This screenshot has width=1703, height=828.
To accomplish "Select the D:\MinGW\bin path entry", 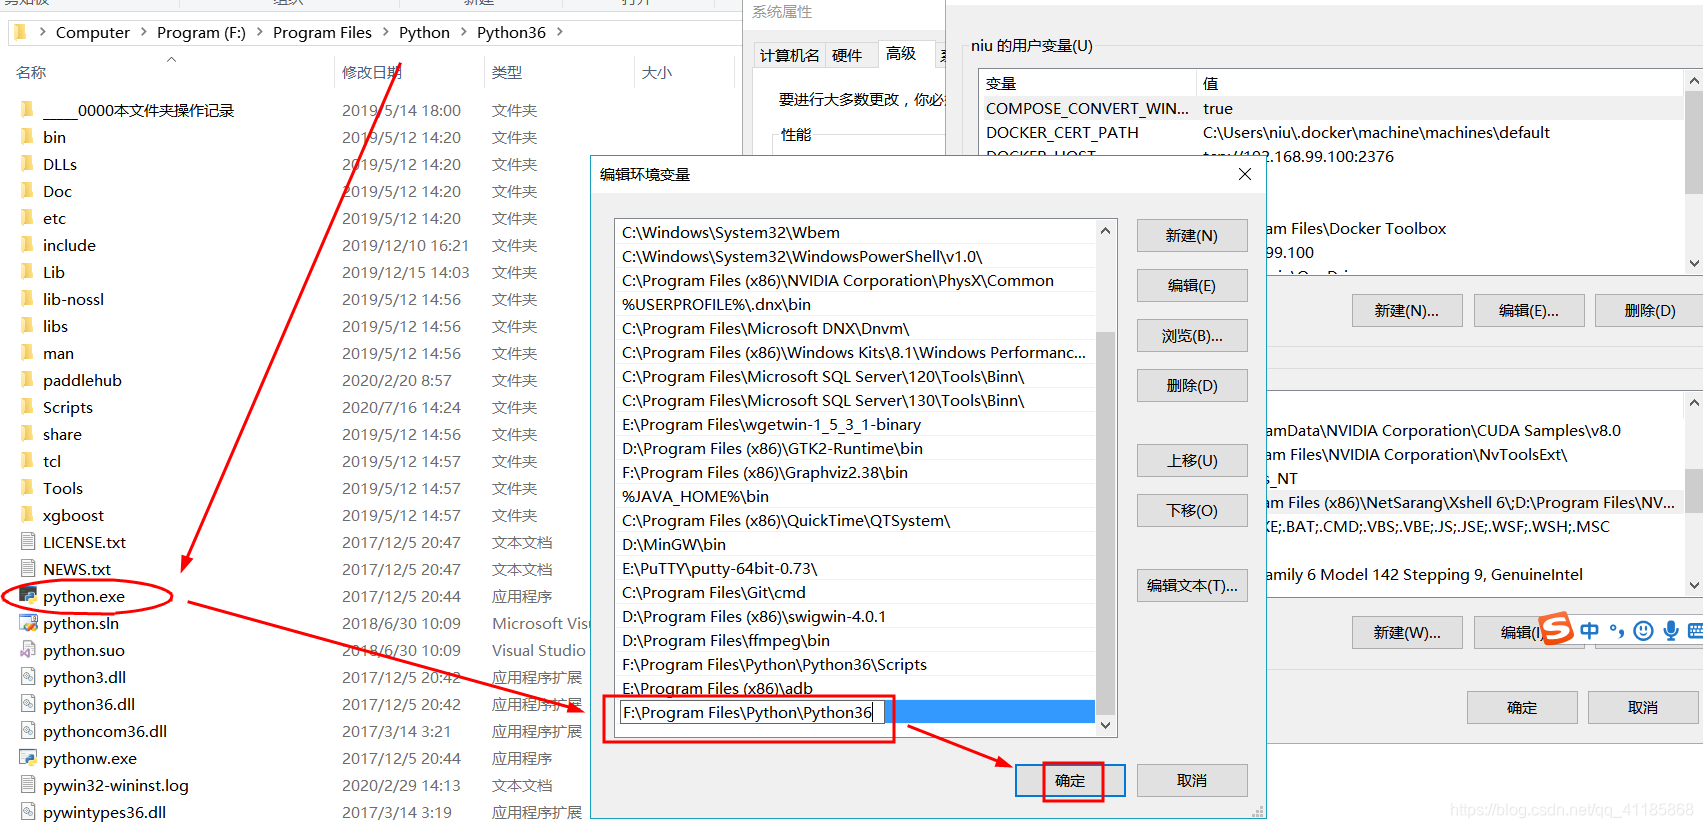I will click(x=856, y=544).
